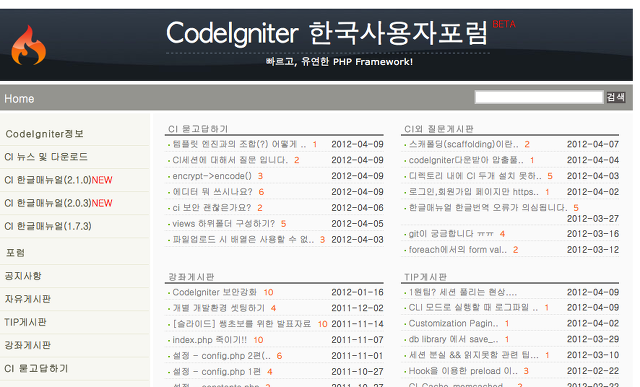Open 자유게시판 in the sidebar

pyautogui.click(x=27, y=299)
